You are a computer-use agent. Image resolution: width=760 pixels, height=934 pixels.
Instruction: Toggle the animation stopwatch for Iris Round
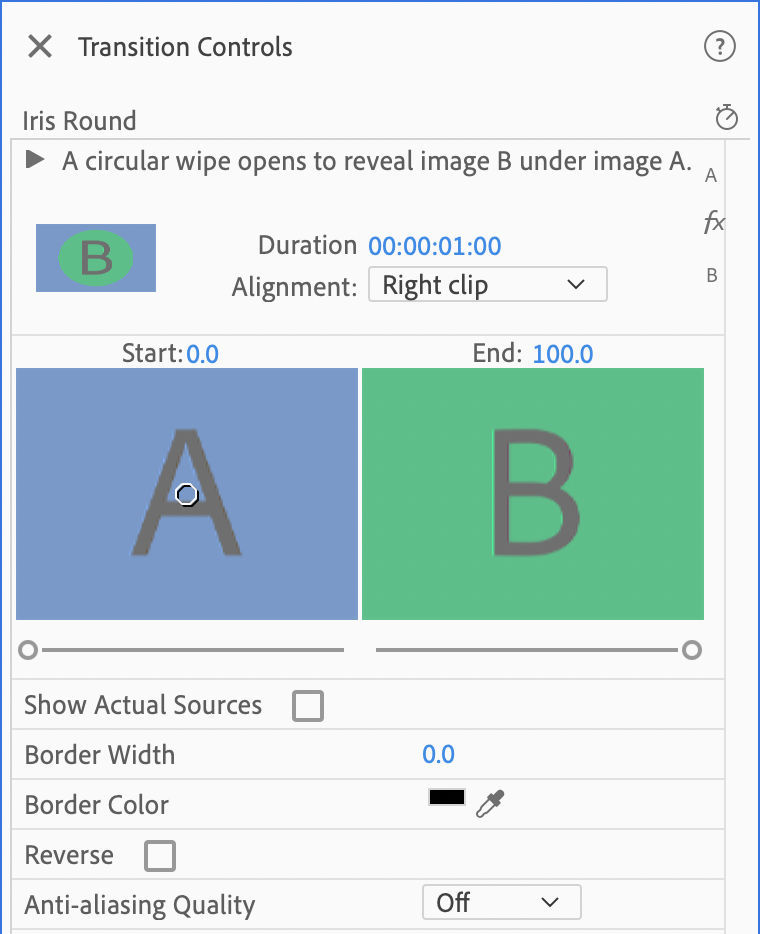click(x=726, y=117)
